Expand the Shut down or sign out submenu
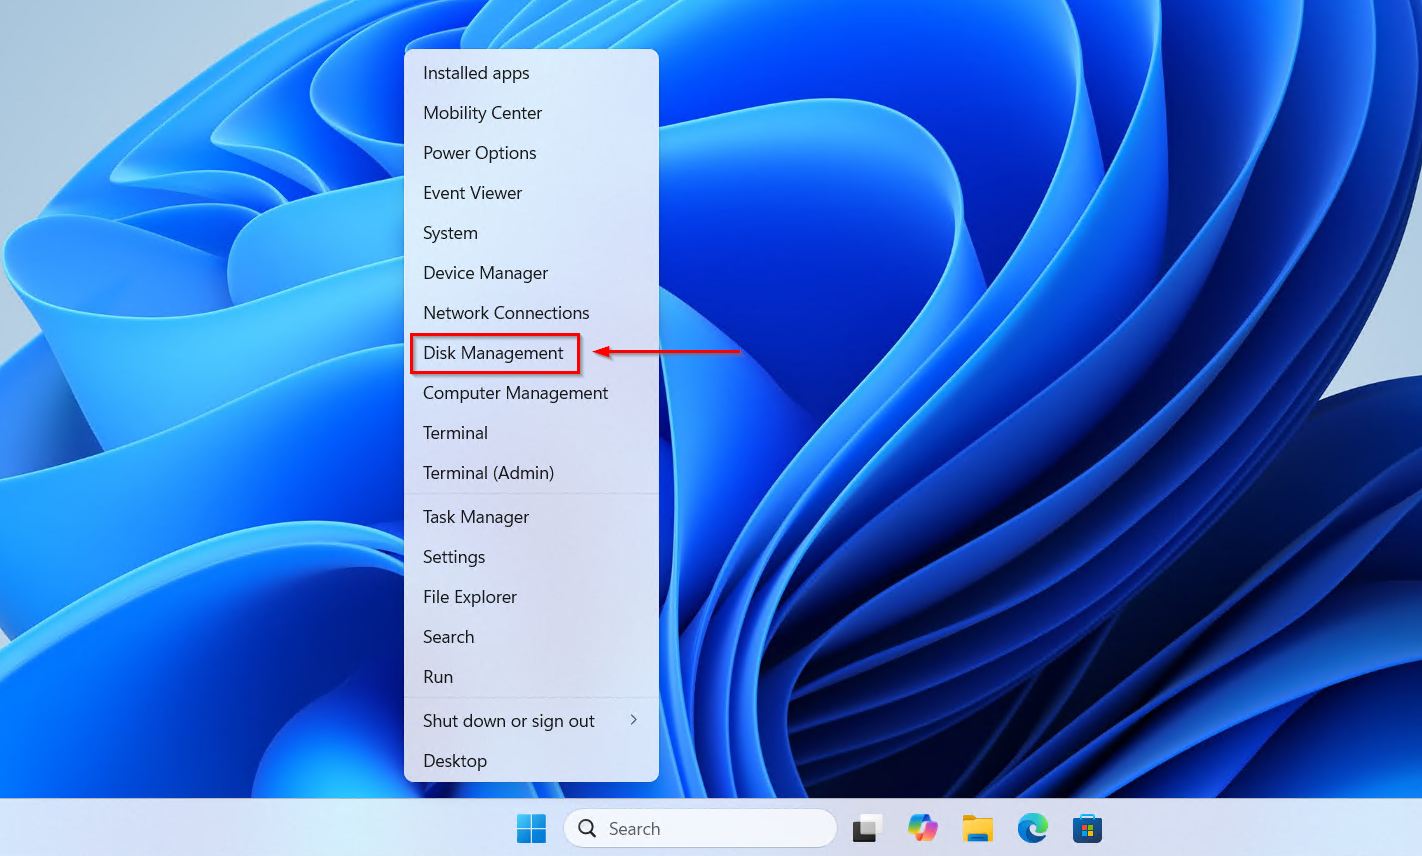 508,720
